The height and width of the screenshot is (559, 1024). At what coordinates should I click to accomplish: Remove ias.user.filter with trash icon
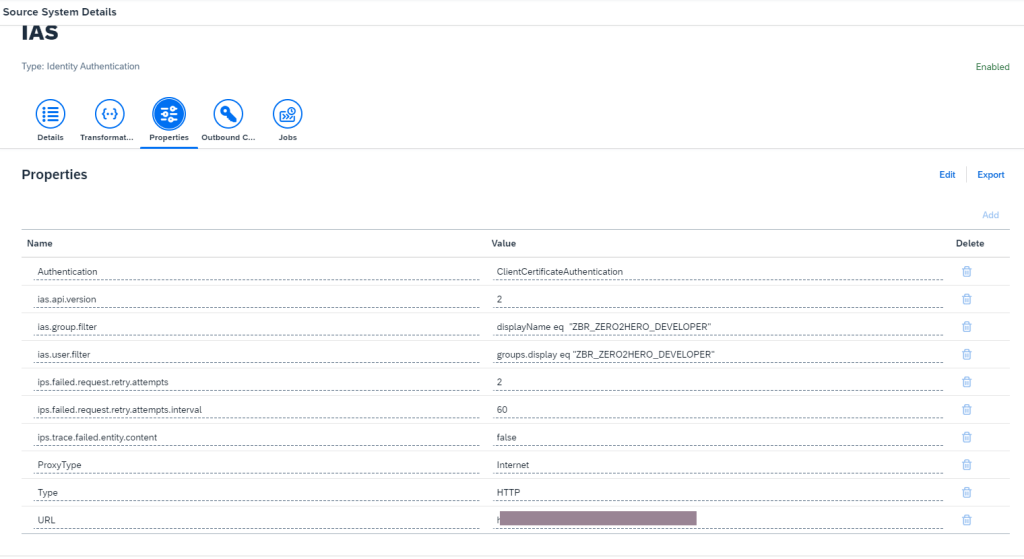point(966,354)
